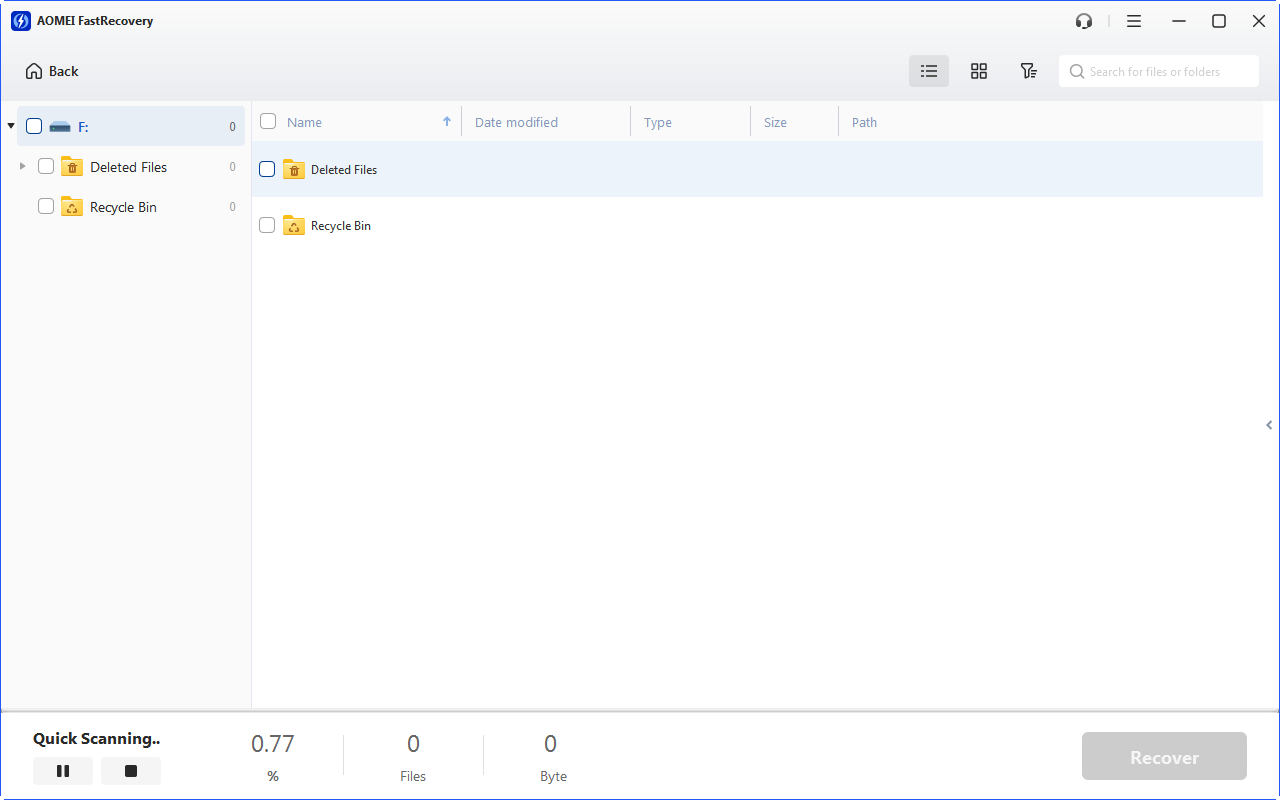This screenshot has width=1280, height=800.
Task: Click the F: drive label in sidebar
Action: point(83,127)
